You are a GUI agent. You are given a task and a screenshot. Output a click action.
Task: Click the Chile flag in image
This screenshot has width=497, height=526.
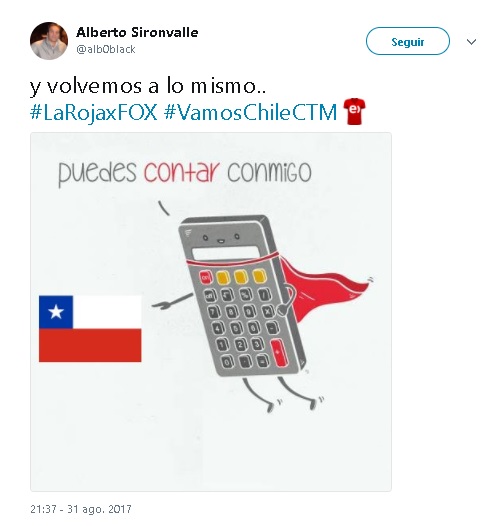pos(90,329)
